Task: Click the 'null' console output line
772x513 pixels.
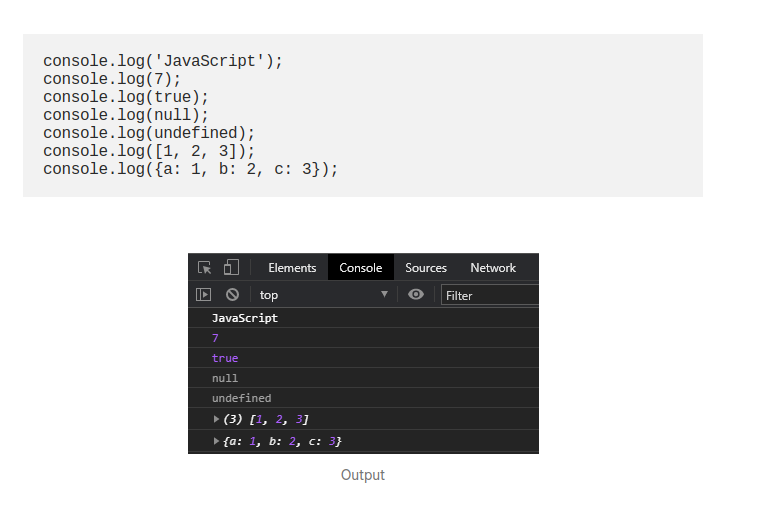Action: 225,378
